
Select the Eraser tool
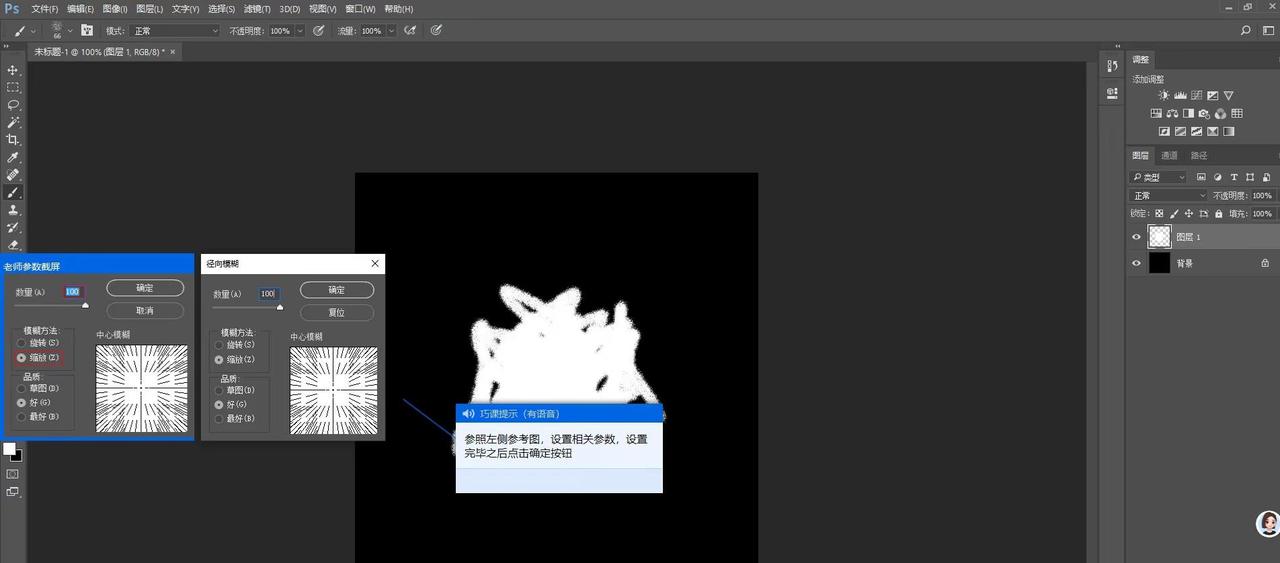tap(13, 244)
